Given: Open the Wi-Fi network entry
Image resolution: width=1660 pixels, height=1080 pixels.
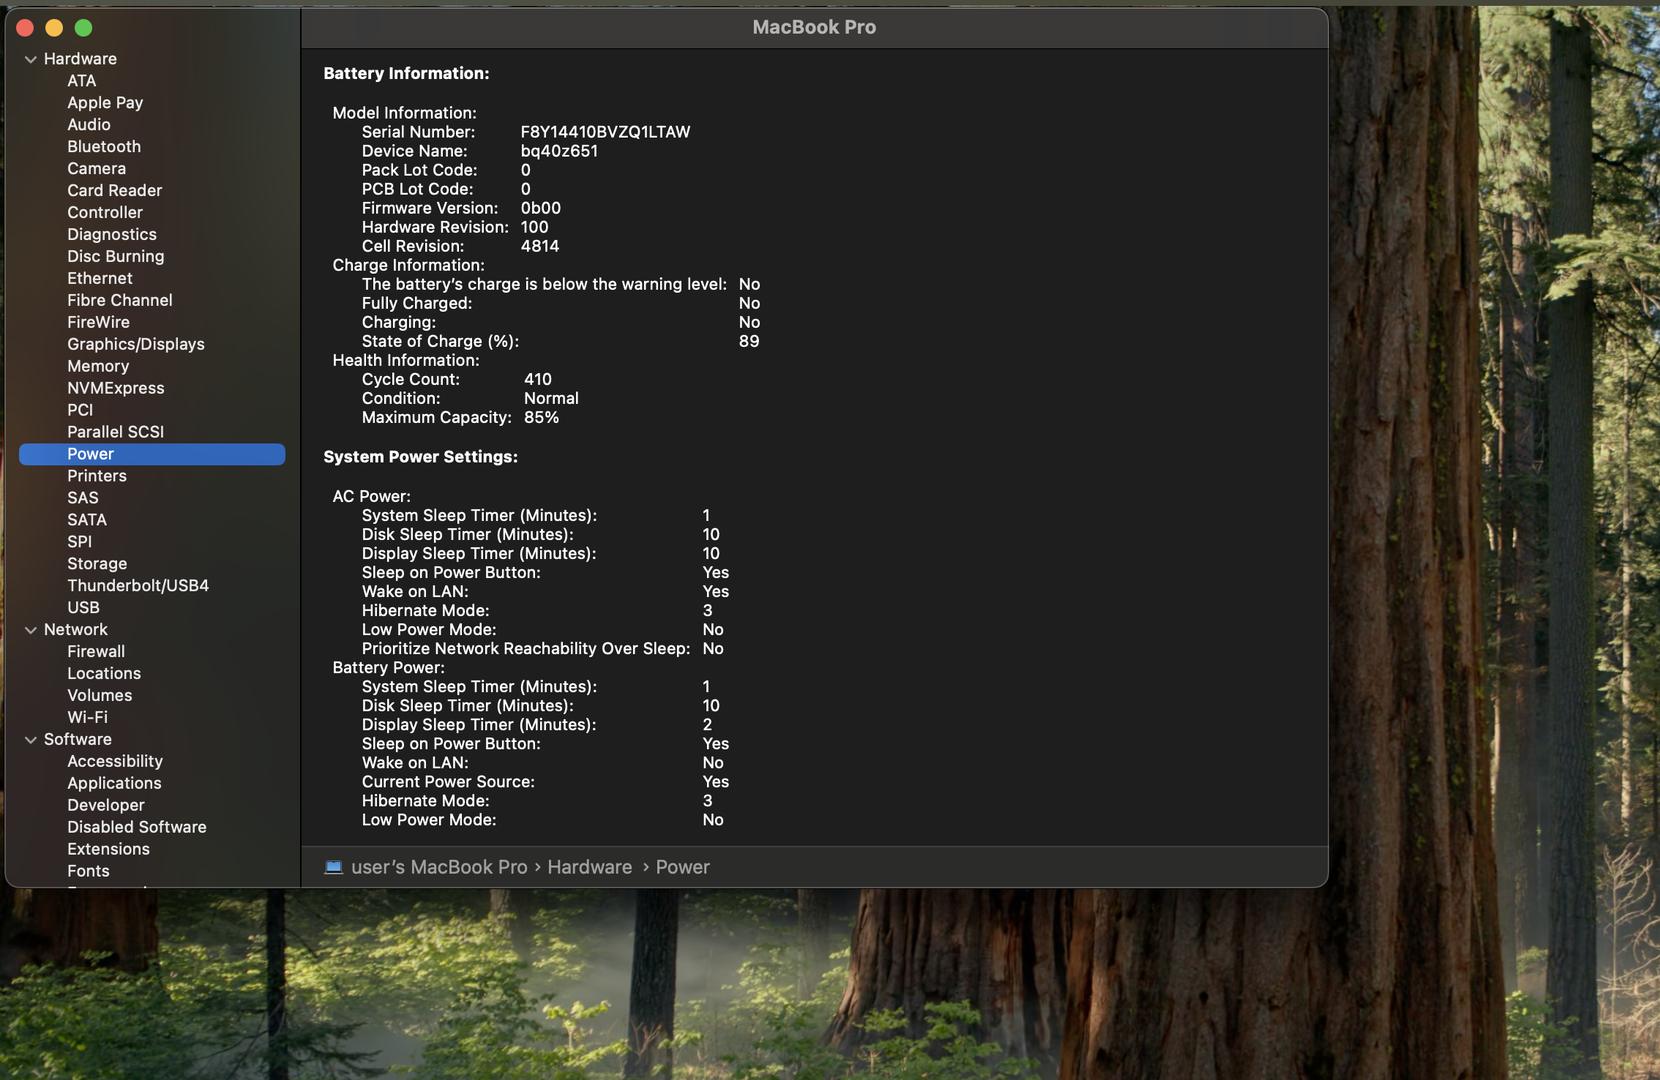Looking at the screenshot, I should point(88,719).
